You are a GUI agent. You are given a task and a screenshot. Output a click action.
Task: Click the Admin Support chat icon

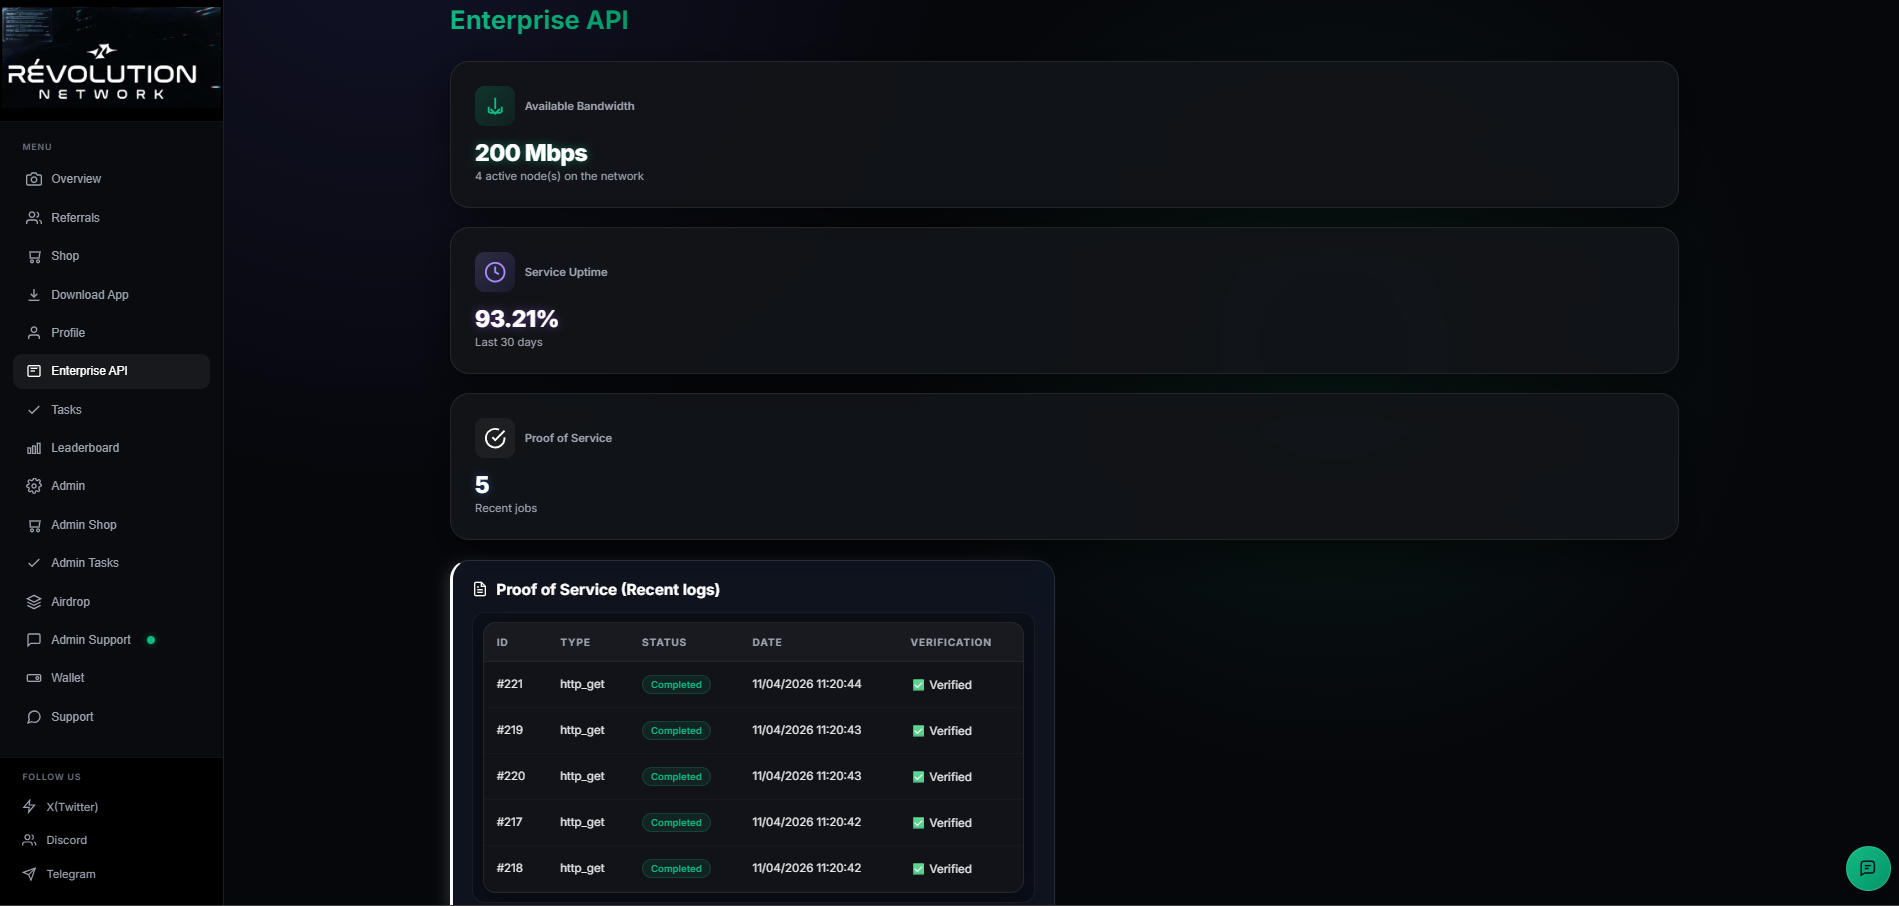[34, 640]
